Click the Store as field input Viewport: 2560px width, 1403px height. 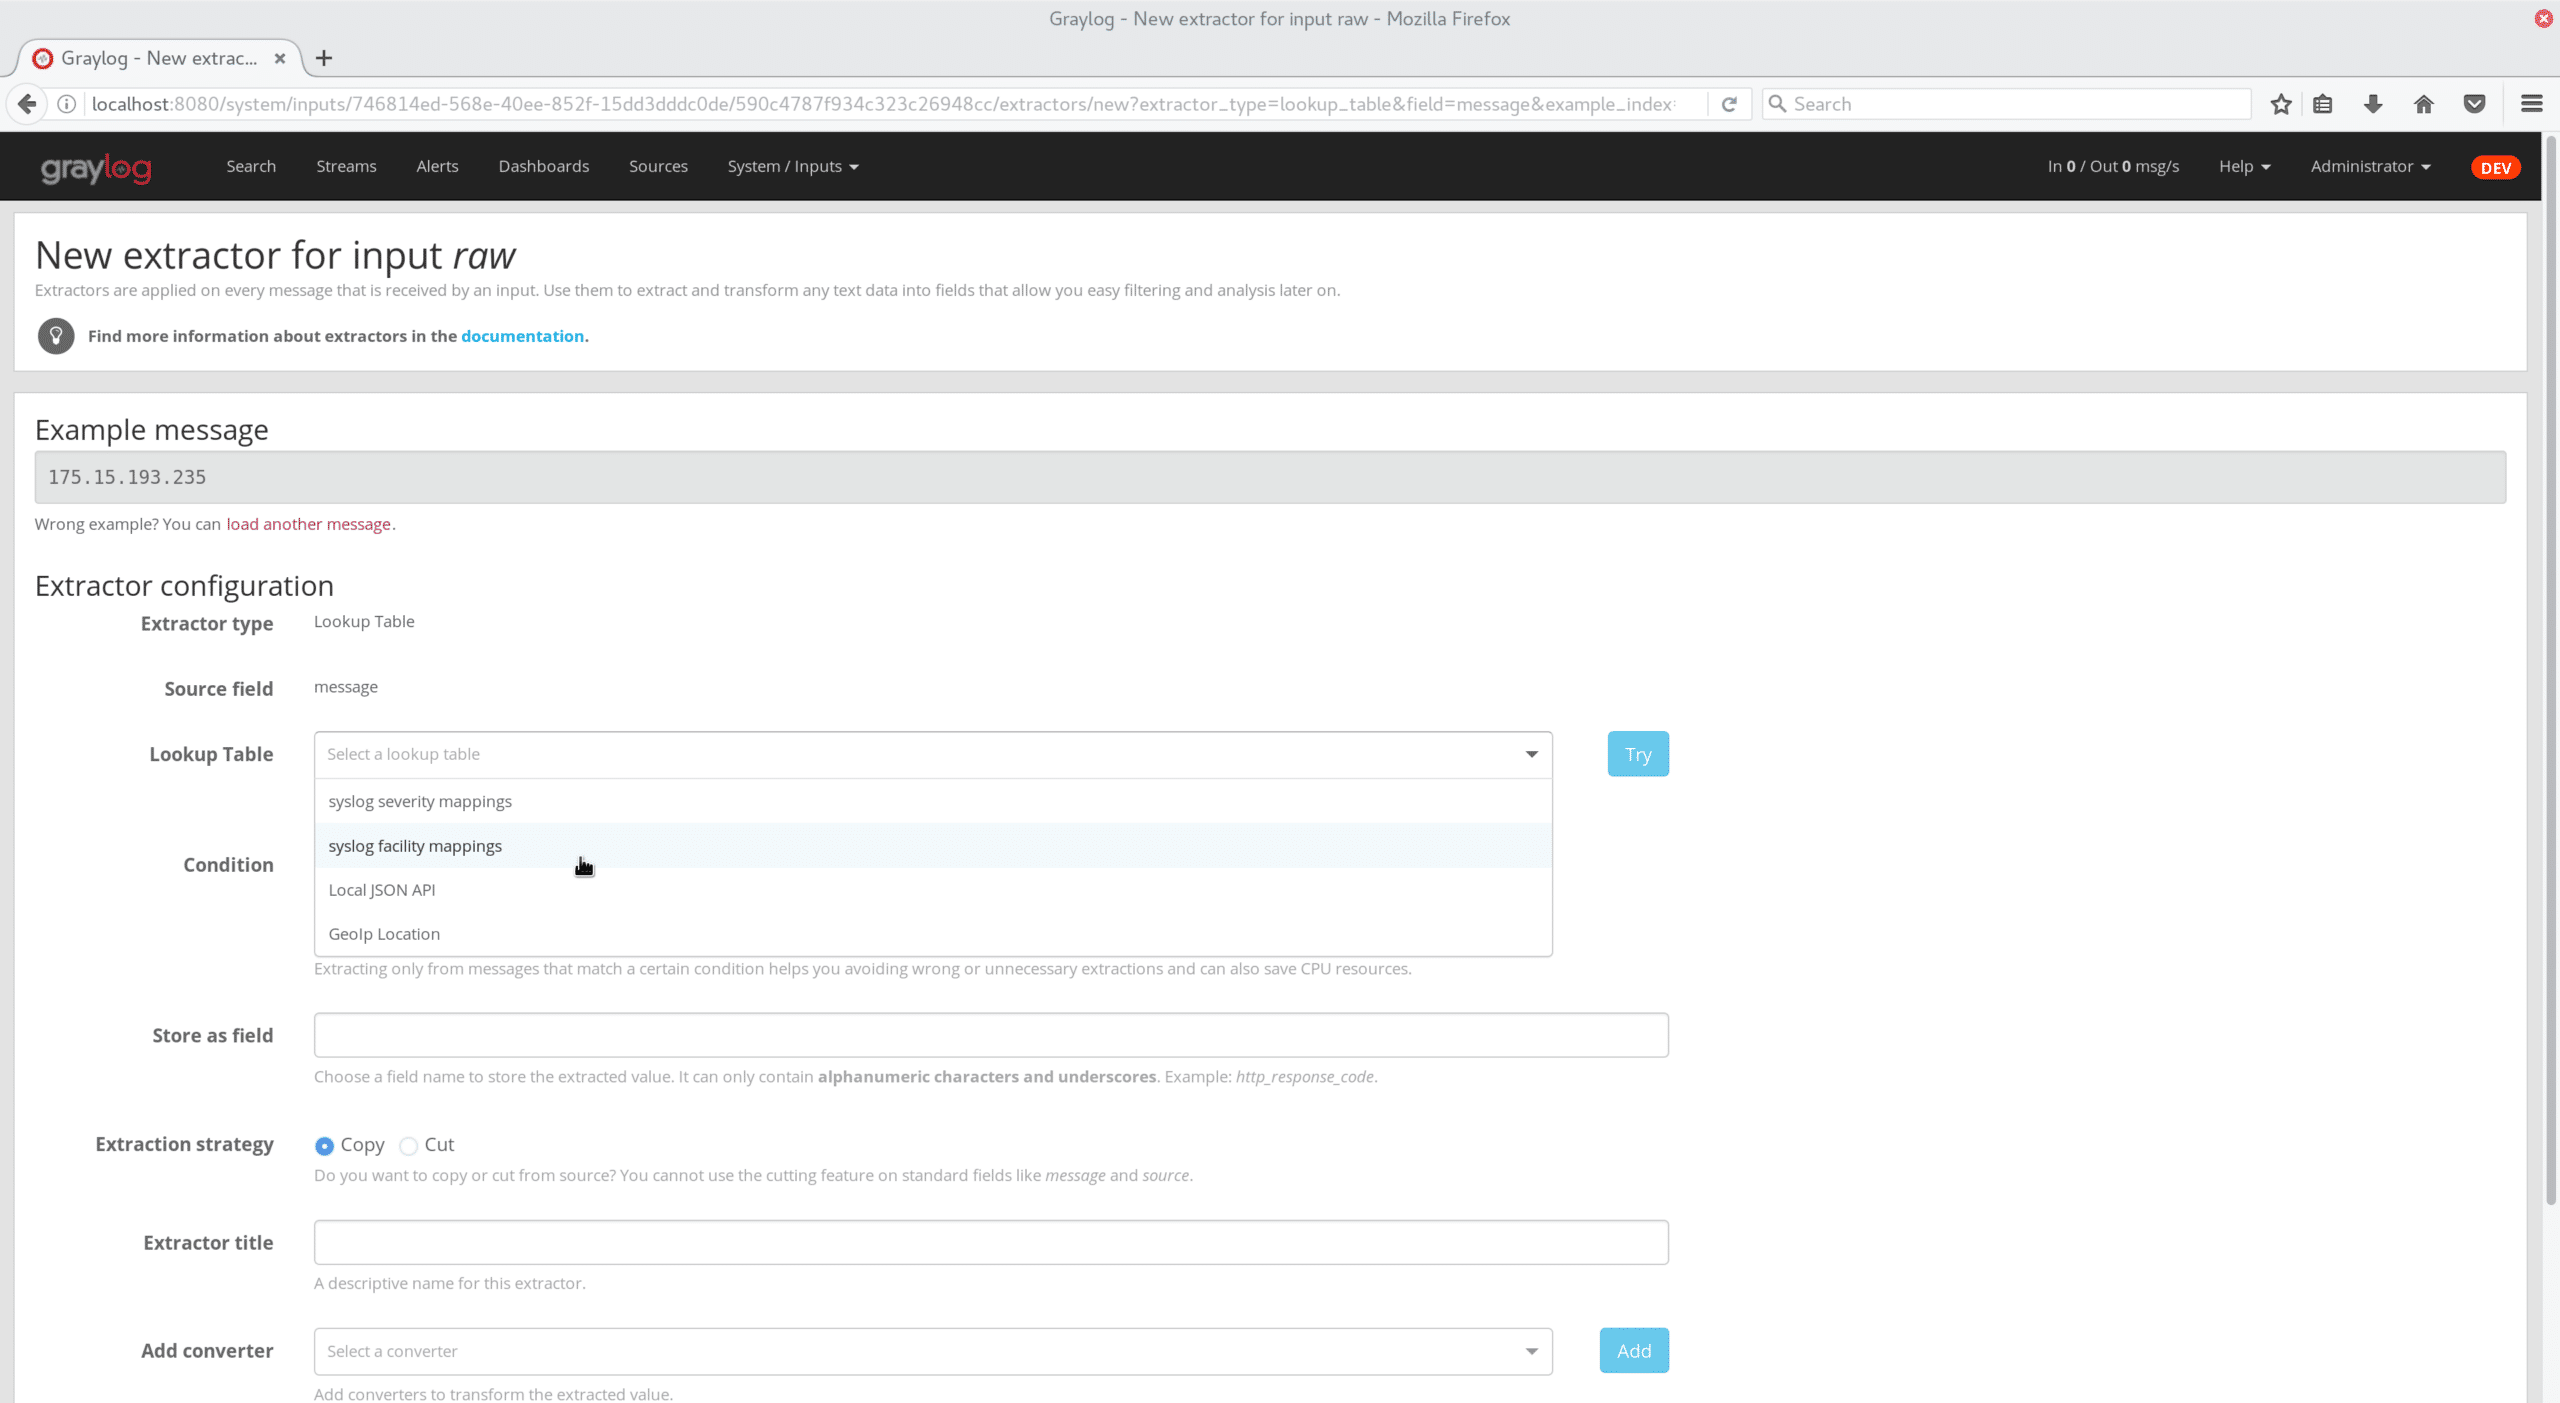(x=990, y=1035)
